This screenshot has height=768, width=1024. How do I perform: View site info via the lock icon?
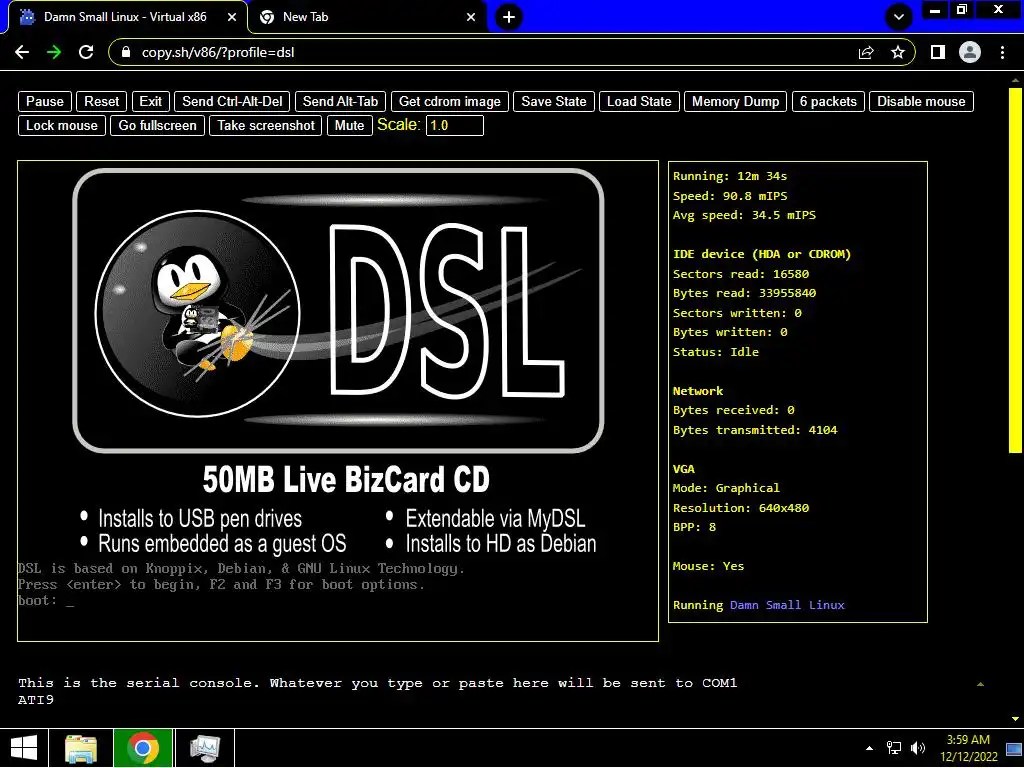pos(127,52)
